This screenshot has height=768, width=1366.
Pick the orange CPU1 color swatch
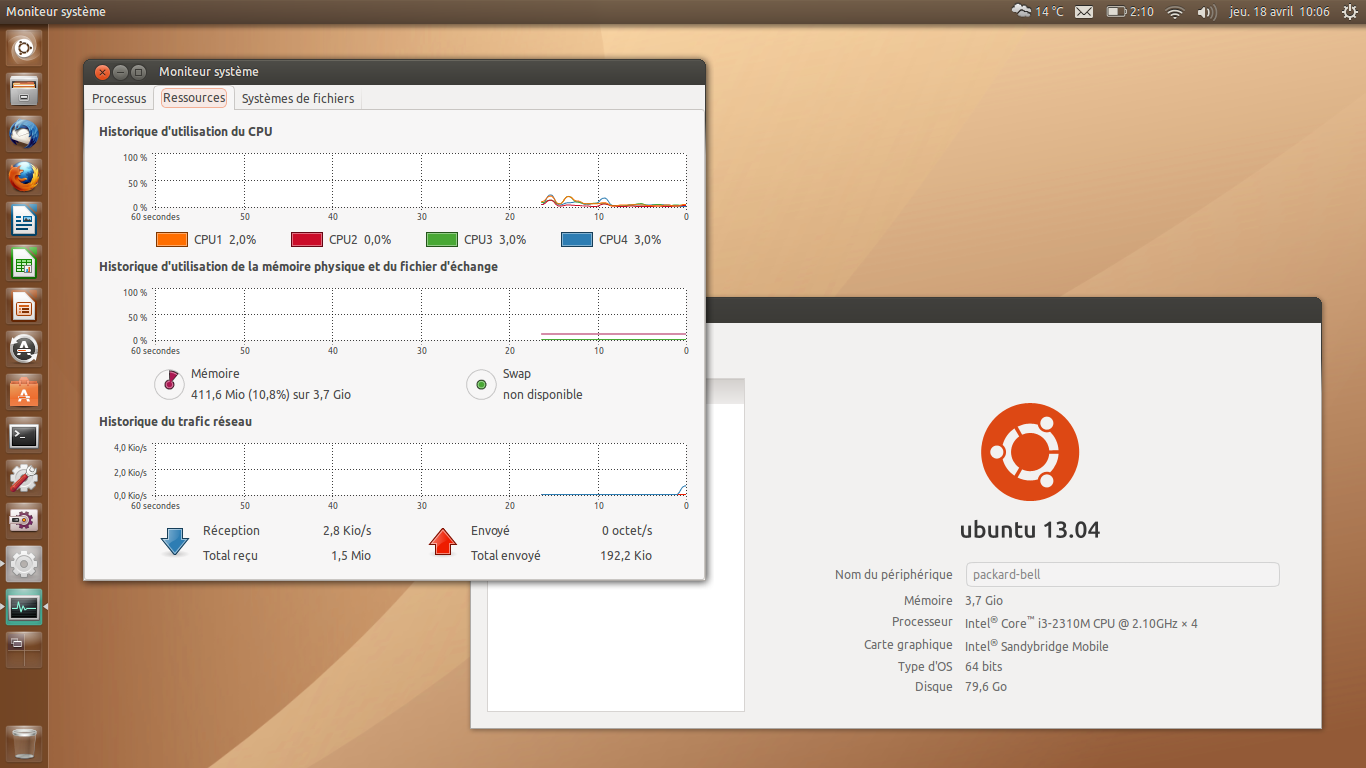pyautogui.click(x=173, y=240)
